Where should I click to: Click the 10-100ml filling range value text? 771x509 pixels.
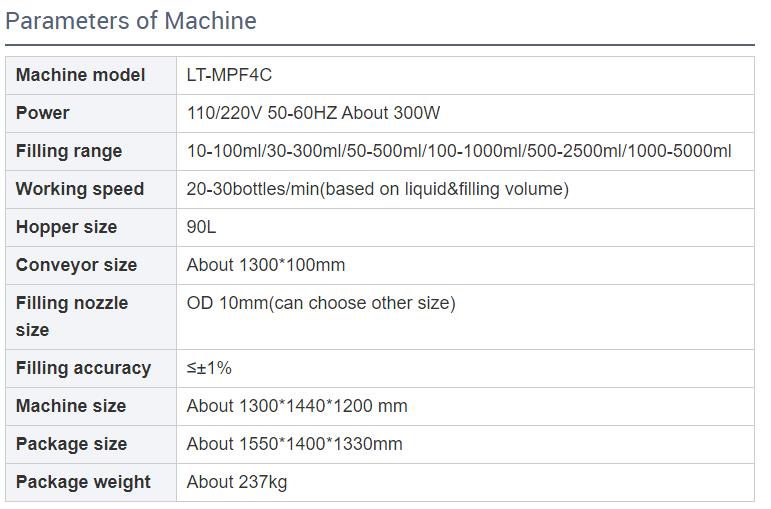pos(459,151)
